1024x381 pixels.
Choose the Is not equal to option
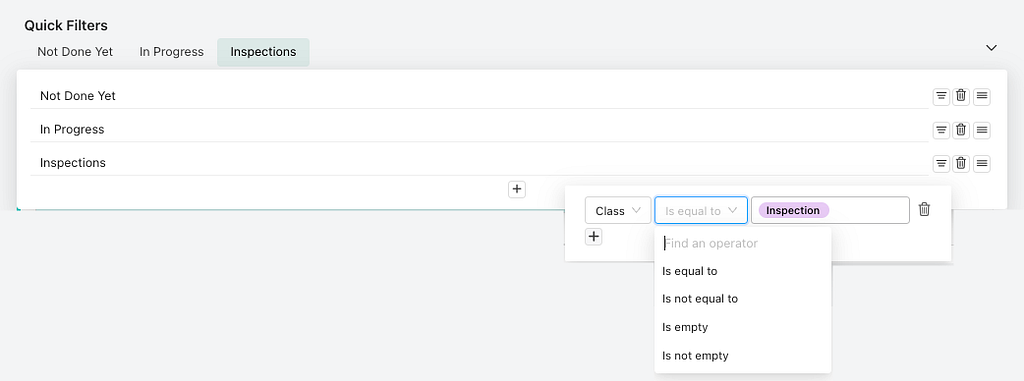[743, 299]
